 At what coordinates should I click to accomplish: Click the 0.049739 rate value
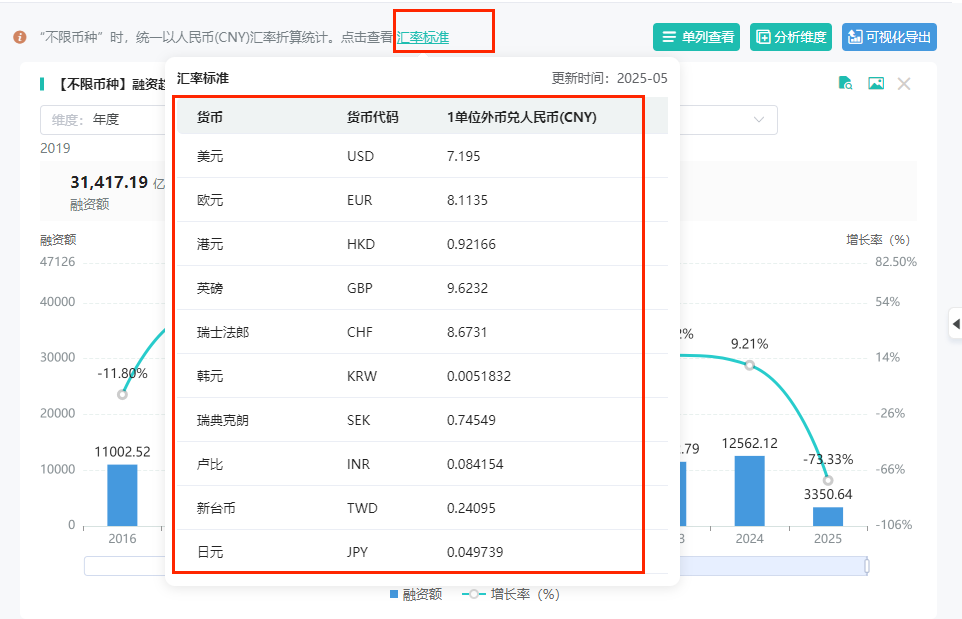tap(475, 552)
